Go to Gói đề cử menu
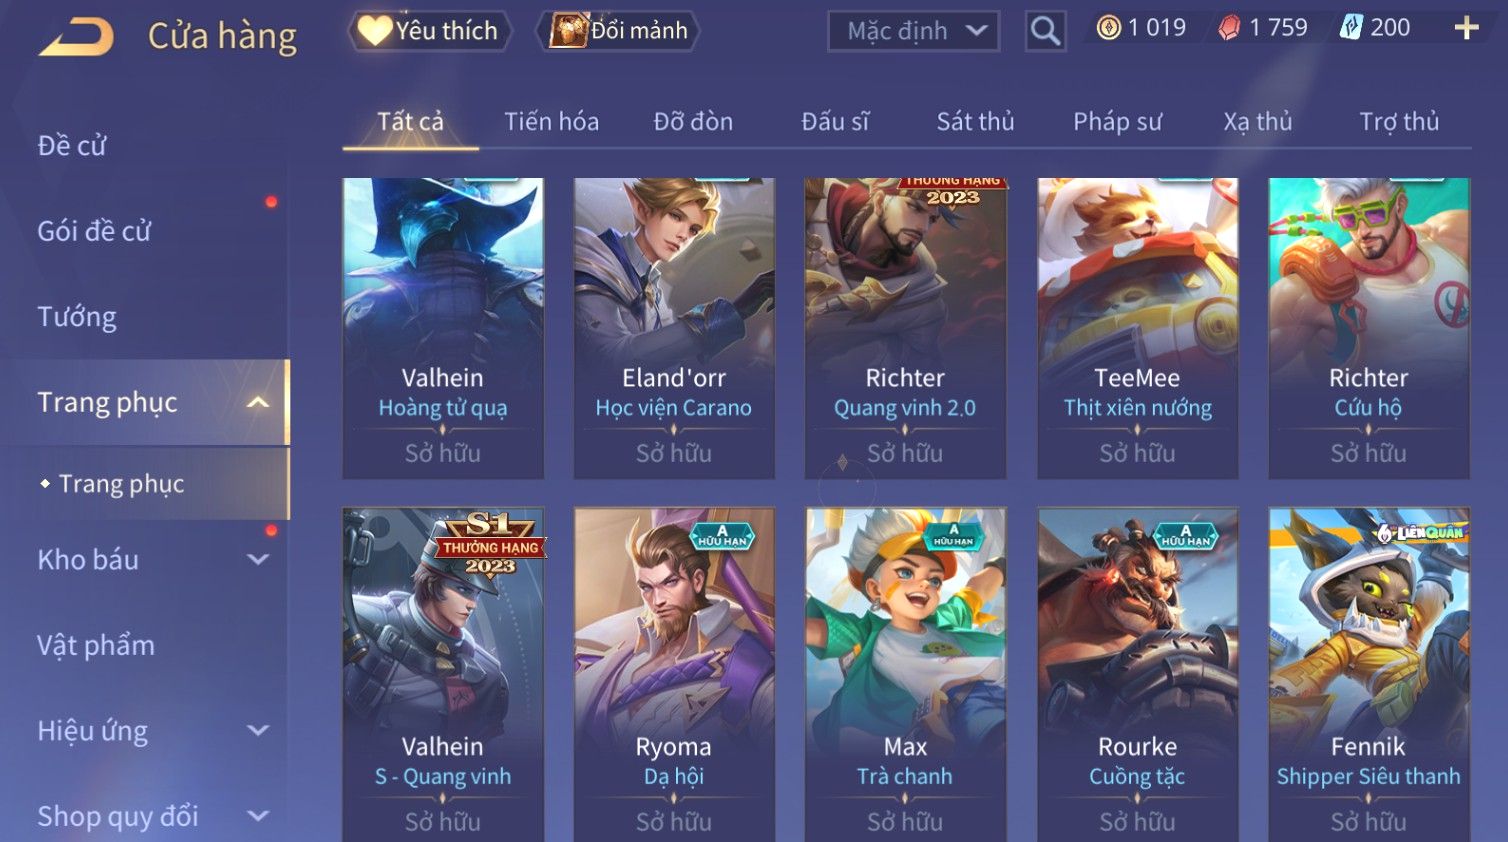The image size is (1508, 842). 94,231
